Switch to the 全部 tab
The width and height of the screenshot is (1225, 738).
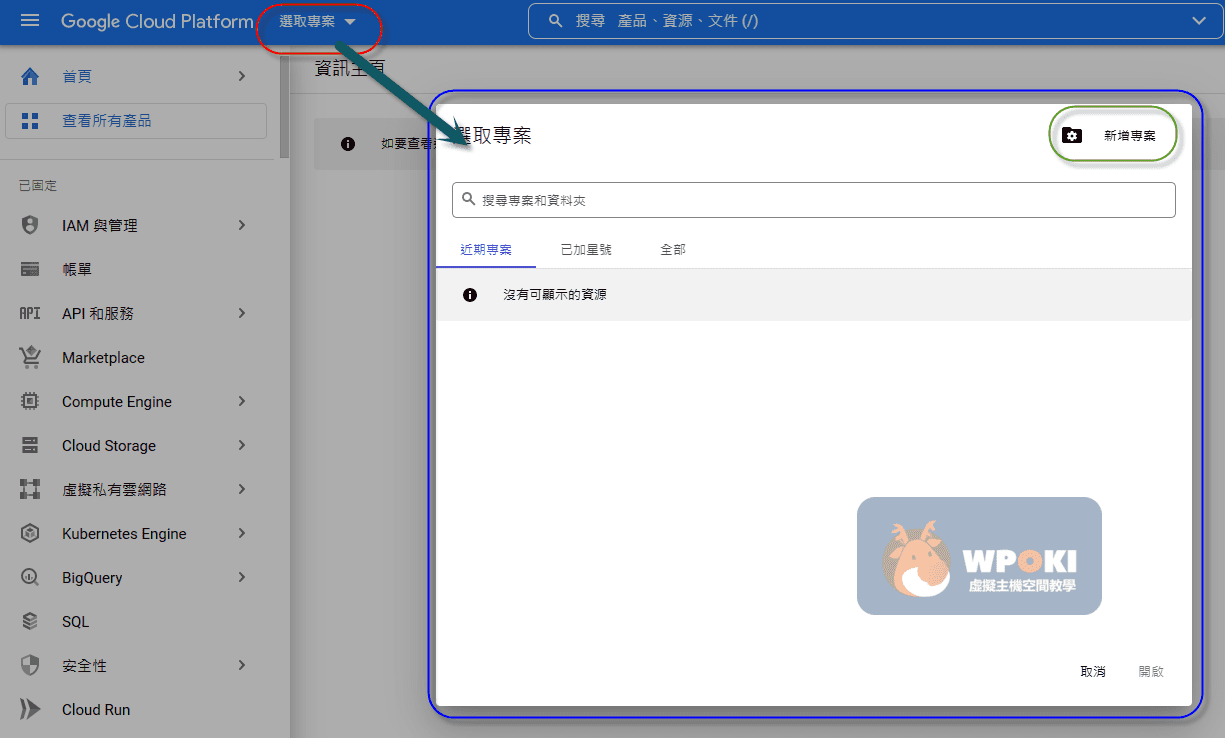click(x=673, y=249)
